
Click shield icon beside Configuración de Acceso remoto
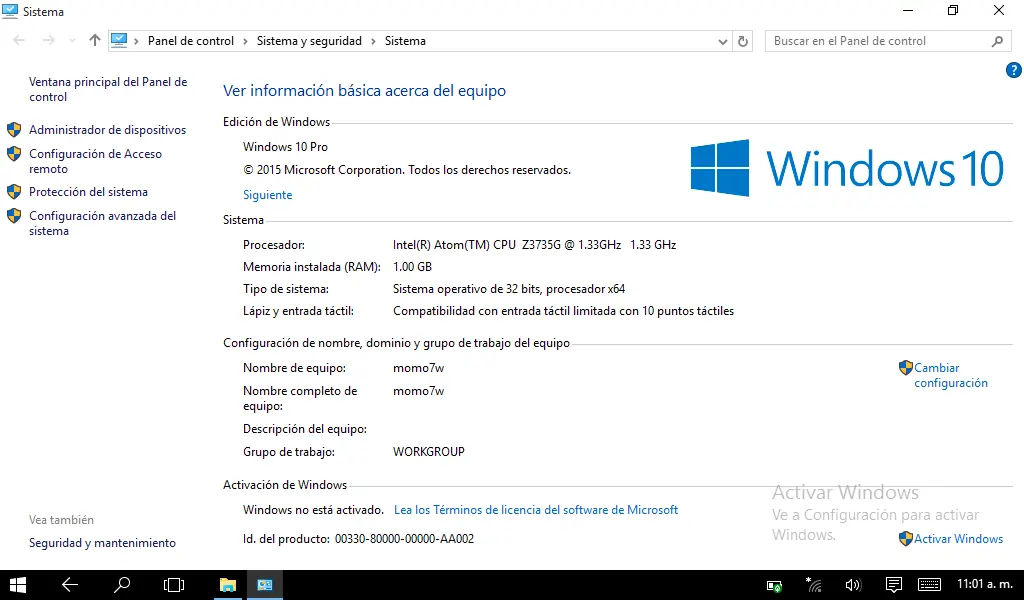pyautogui.click(x=14, y=154)
